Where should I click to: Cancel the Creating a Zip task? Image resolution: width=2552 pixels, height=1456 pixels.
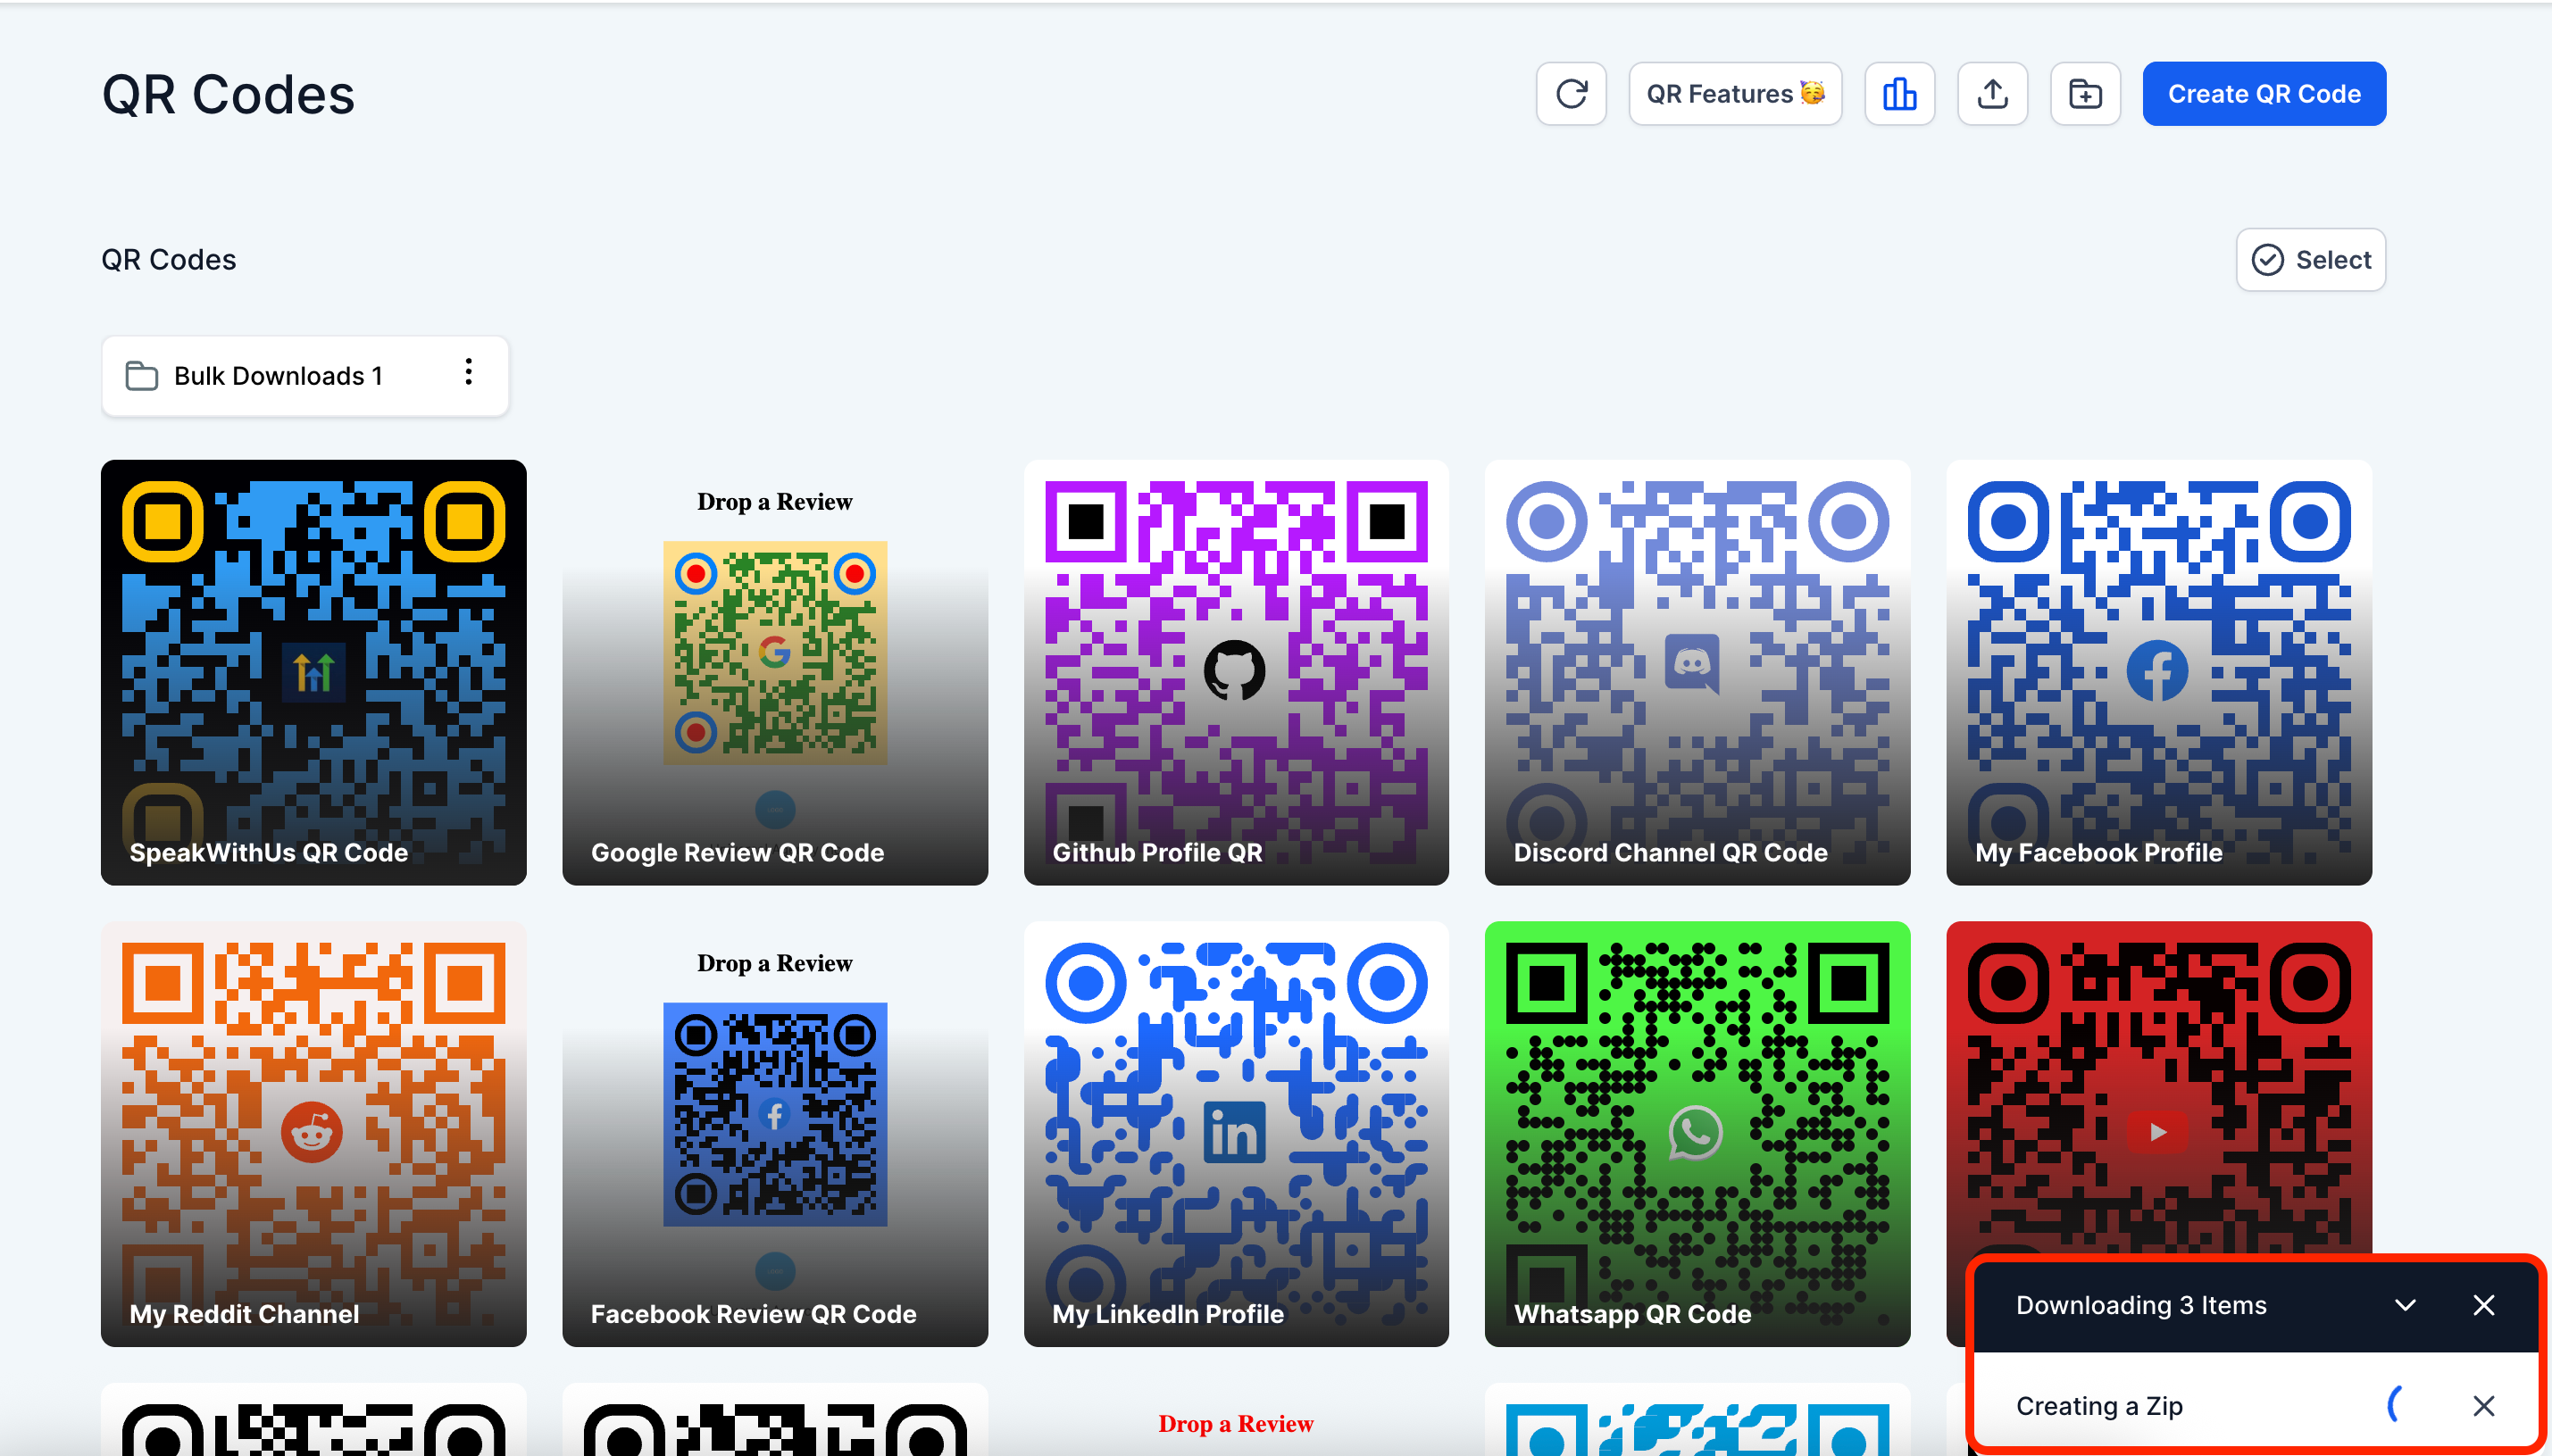[x=2483, y=1406]
